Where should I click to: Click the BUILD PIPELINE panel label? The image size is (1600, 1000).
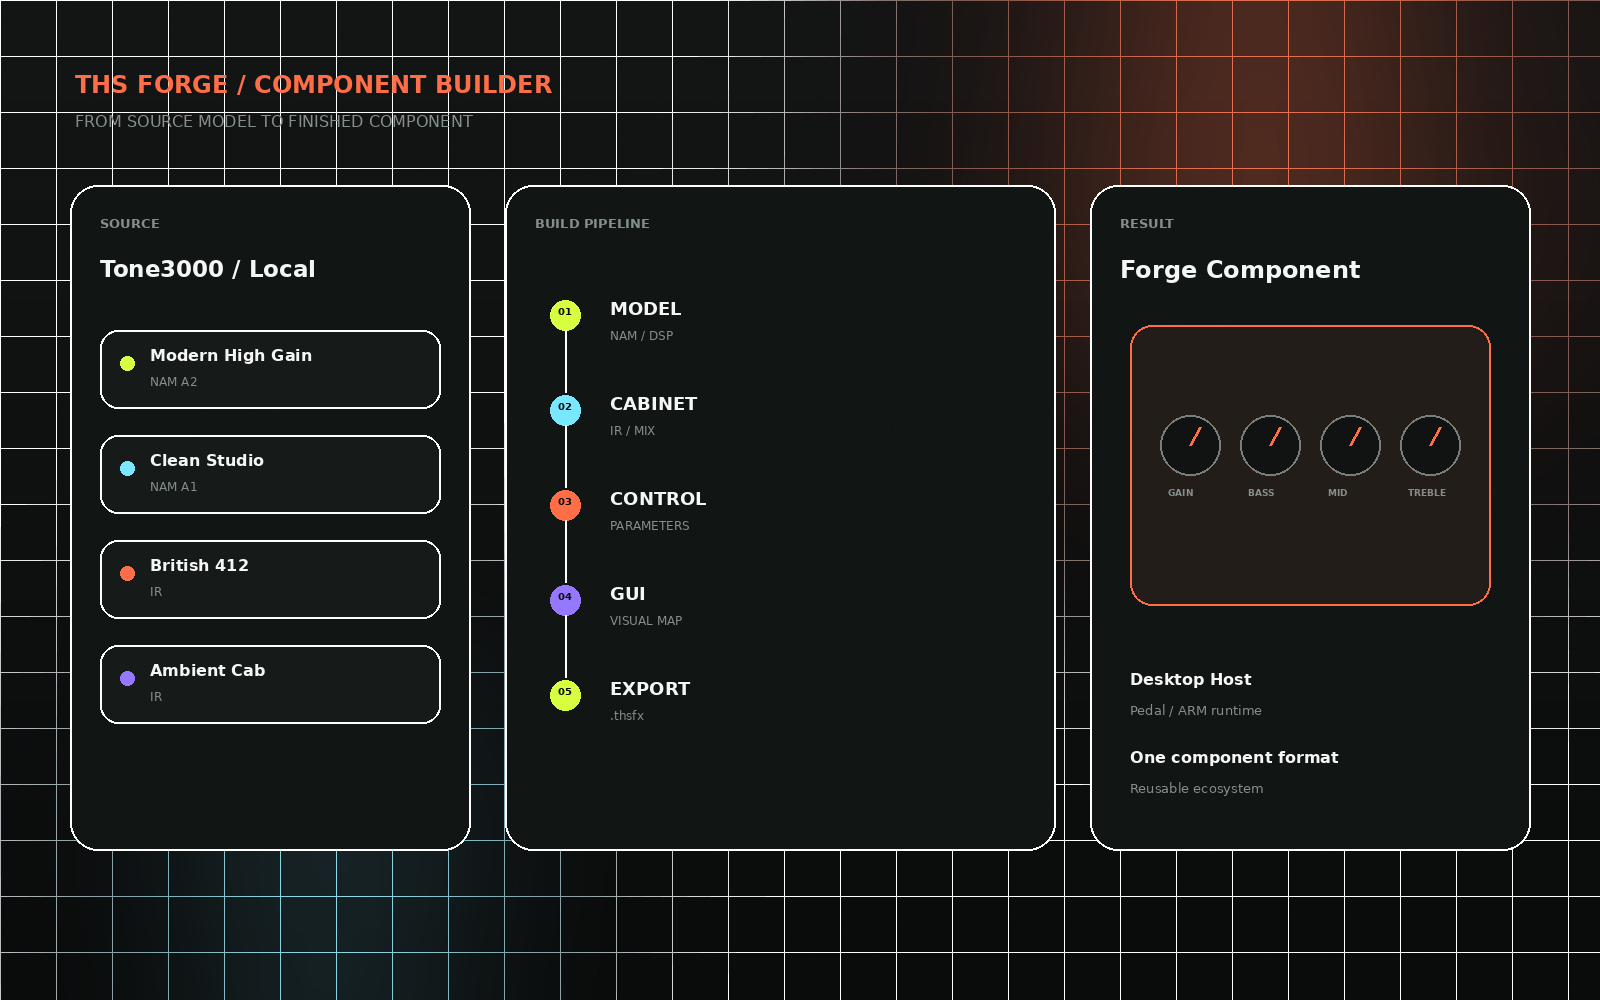click(592, 224)
